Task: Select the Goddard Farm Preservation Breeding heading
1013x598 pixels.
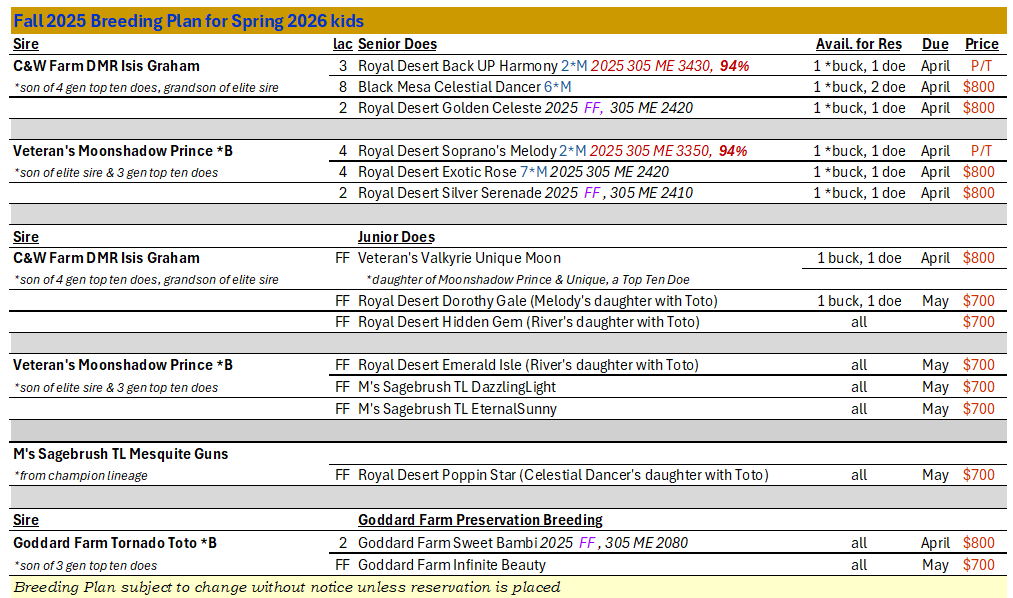Action: (480, 520)
